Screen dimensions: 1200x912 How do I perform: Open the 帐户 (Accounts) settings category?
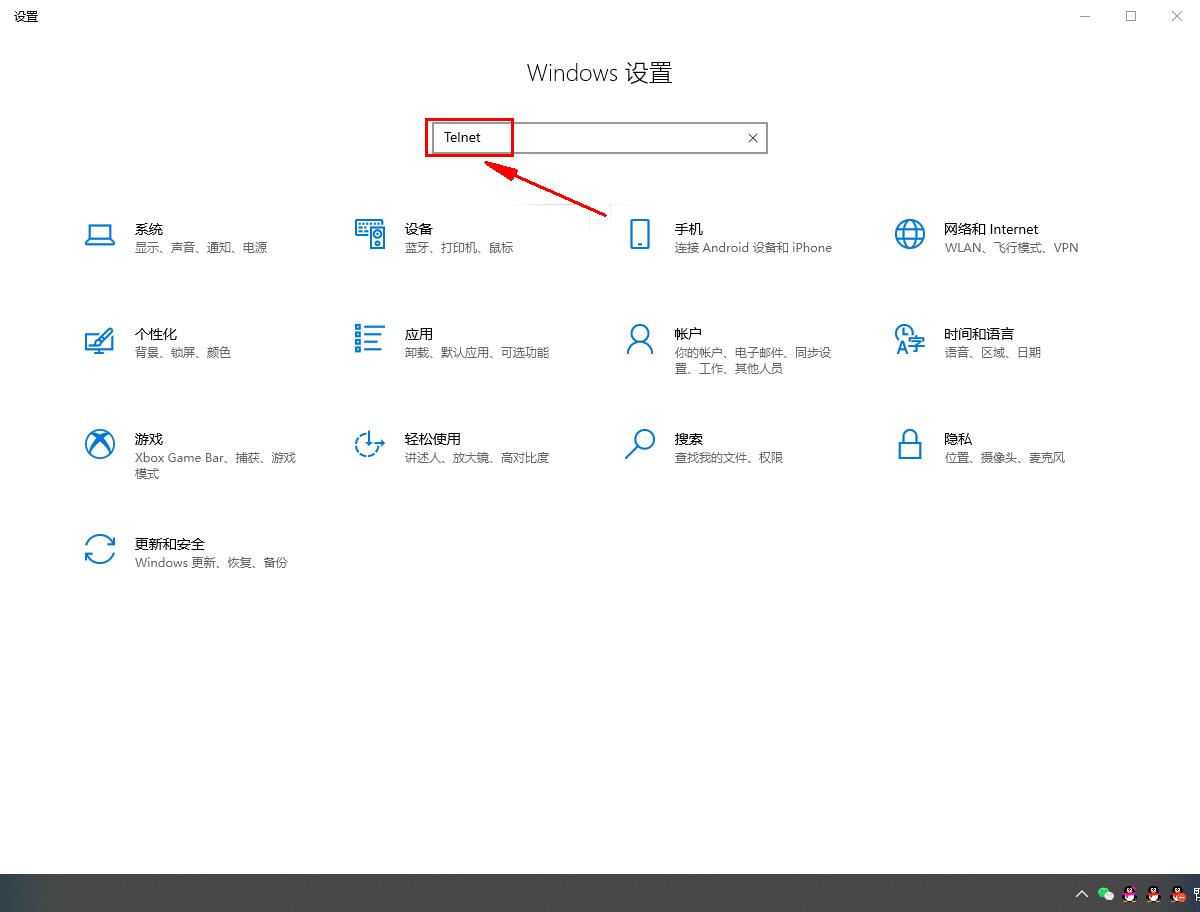730,350
